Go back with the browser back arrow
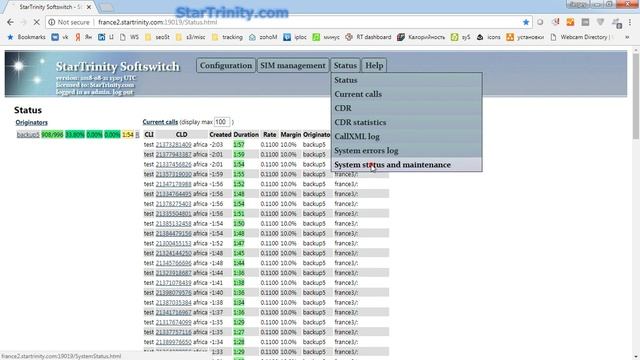Viewport: 640px width, 360px height. pos(10,22)
